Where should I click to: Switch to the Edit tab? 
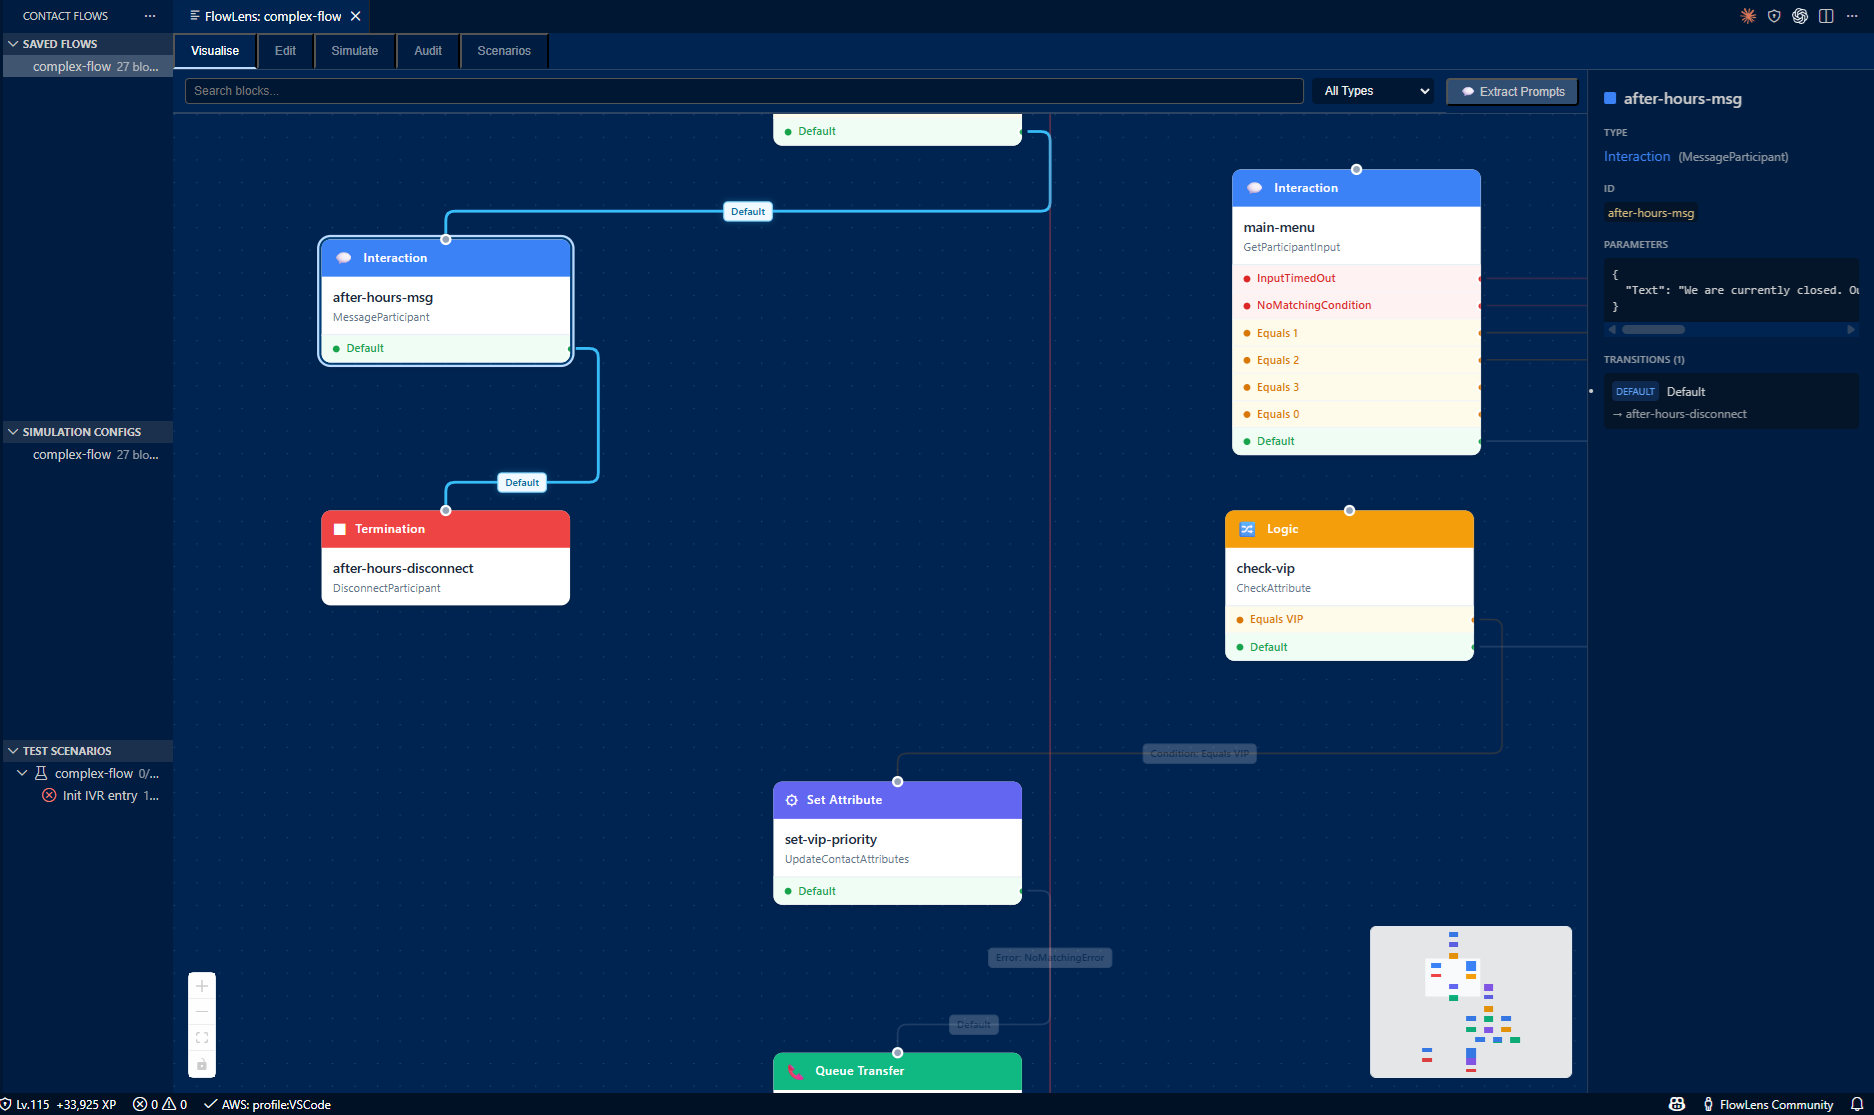(x=285, y=51)
